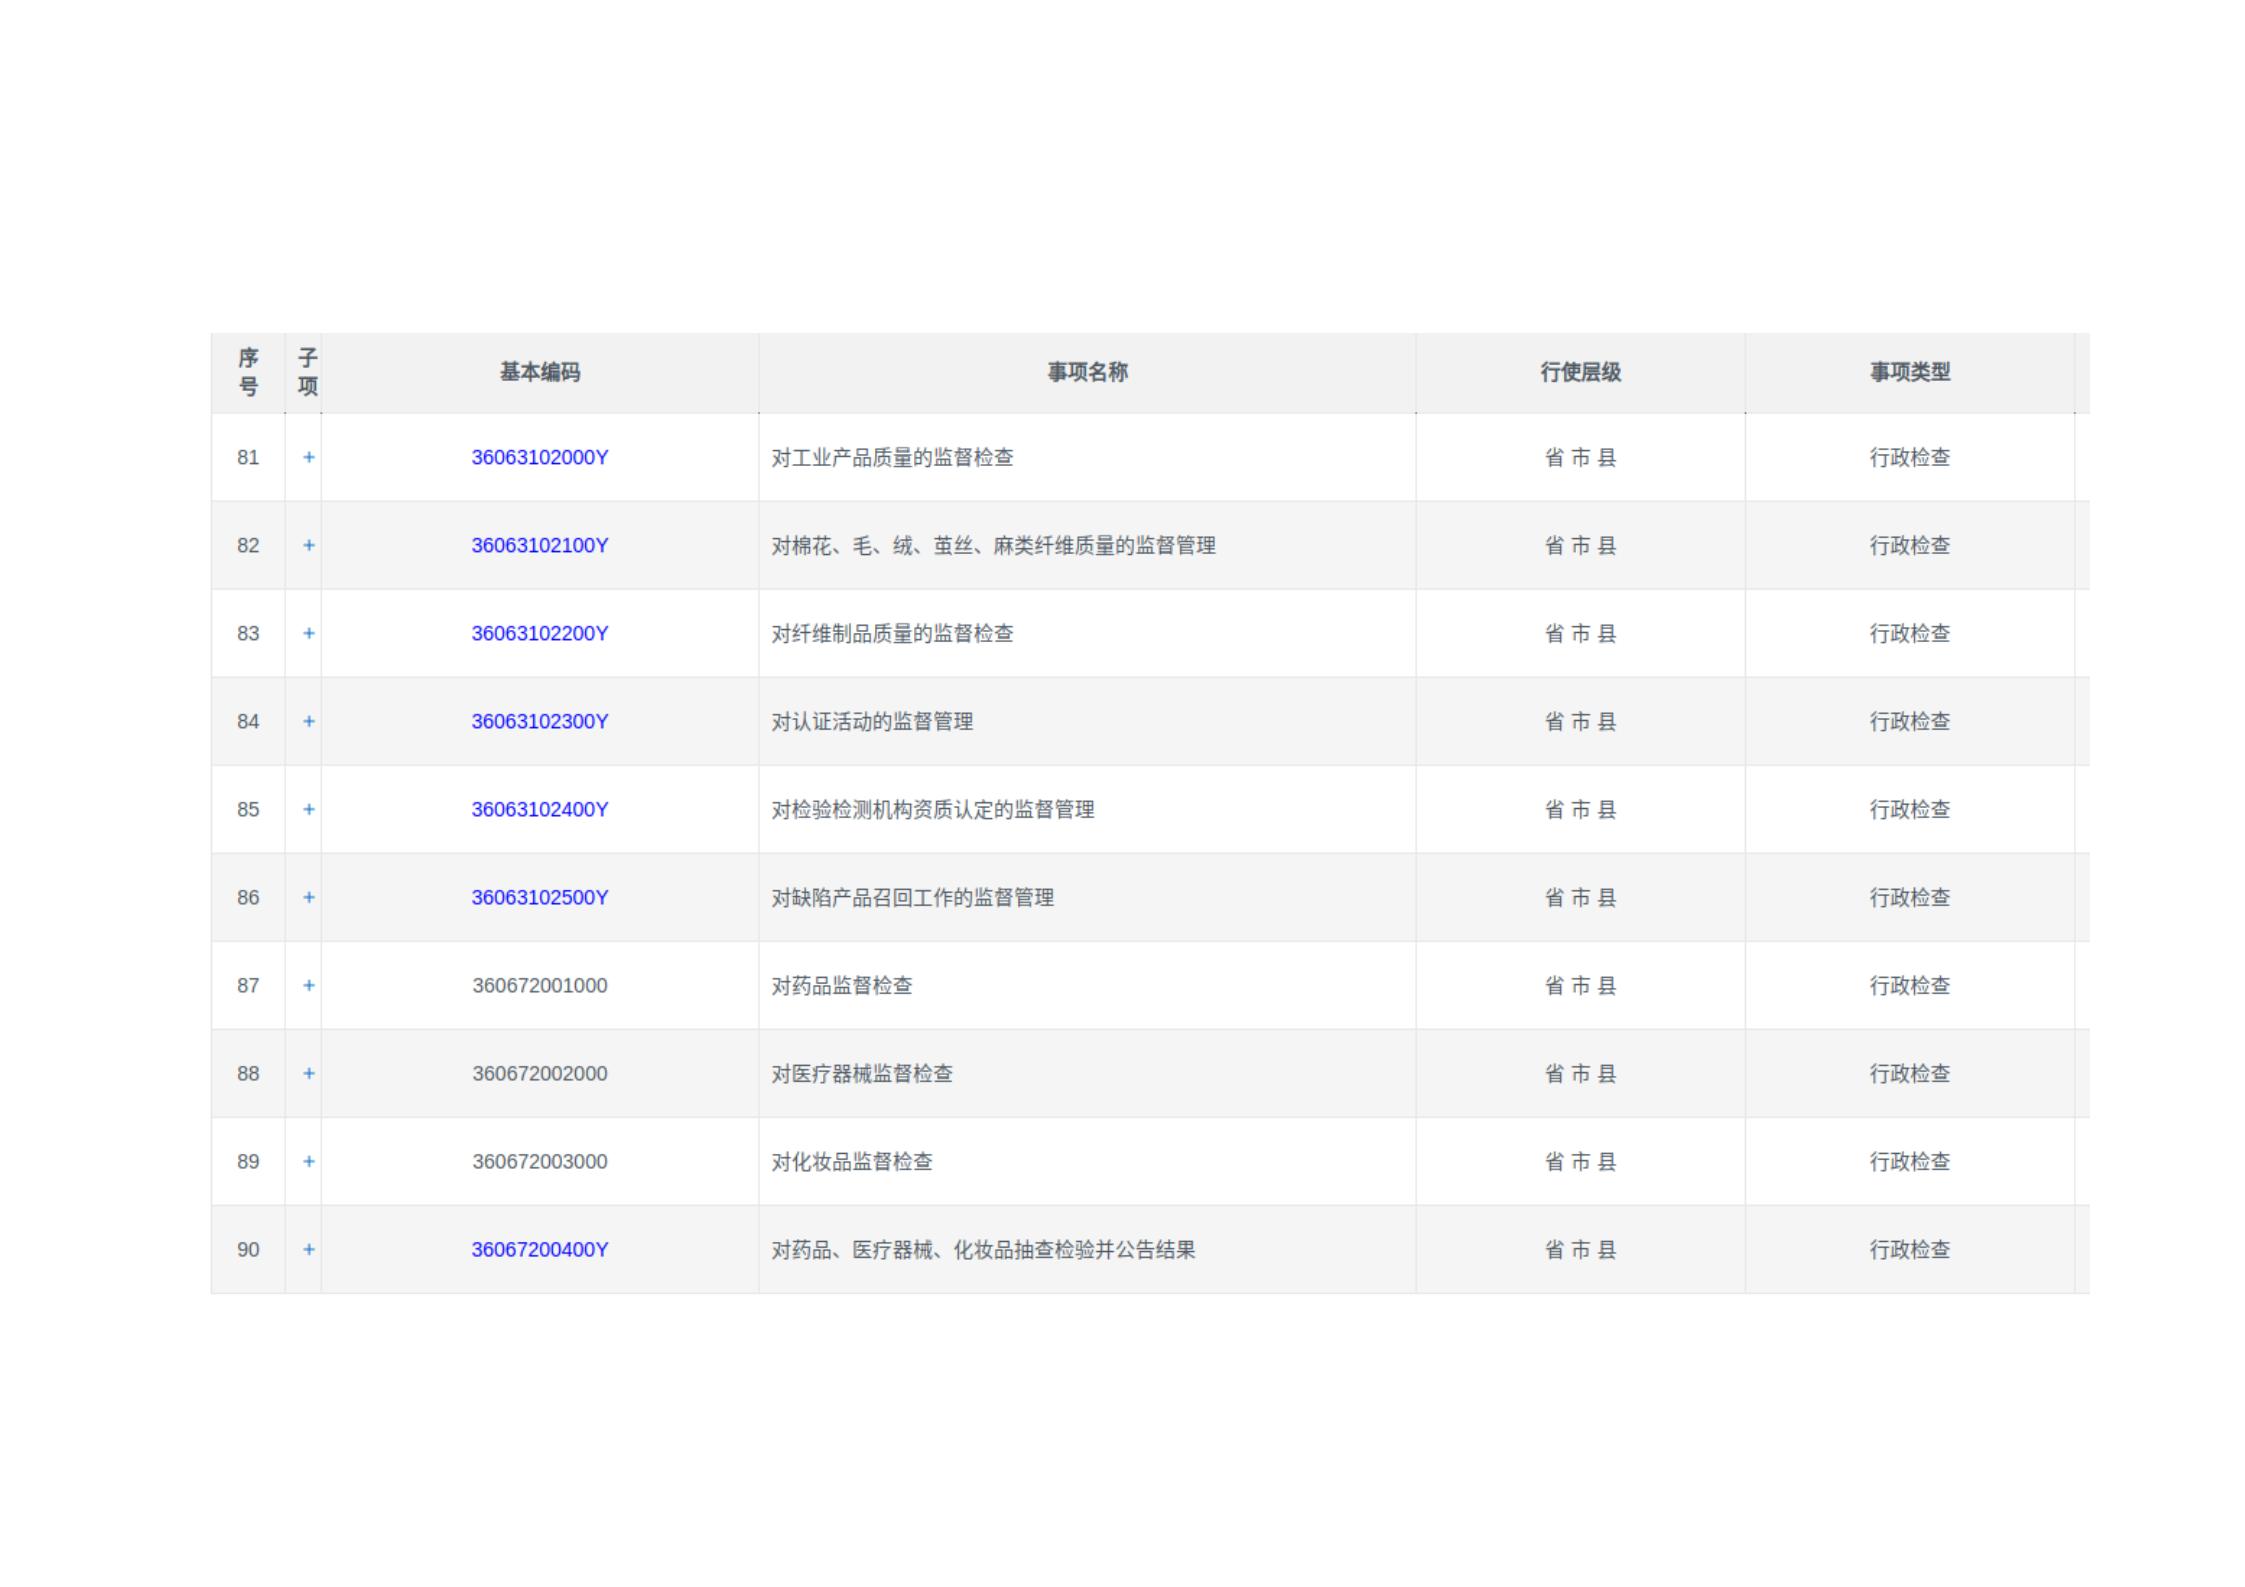The width and height of the screenshot is (2245, 1587).
Task: Expand row 89 cosmetics inspection item
Action: point(308,1161)
